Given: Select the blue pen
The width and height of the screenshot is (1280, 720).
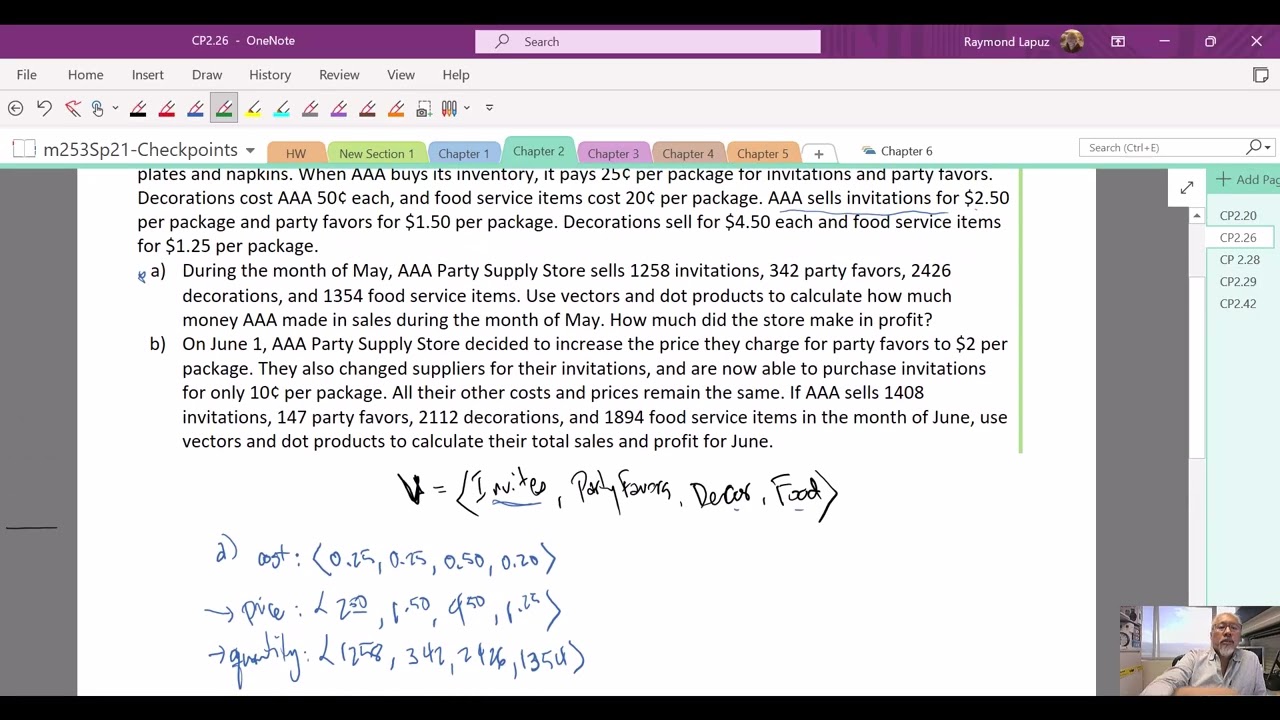Looking at the screenshot, I should coord(195,108).
